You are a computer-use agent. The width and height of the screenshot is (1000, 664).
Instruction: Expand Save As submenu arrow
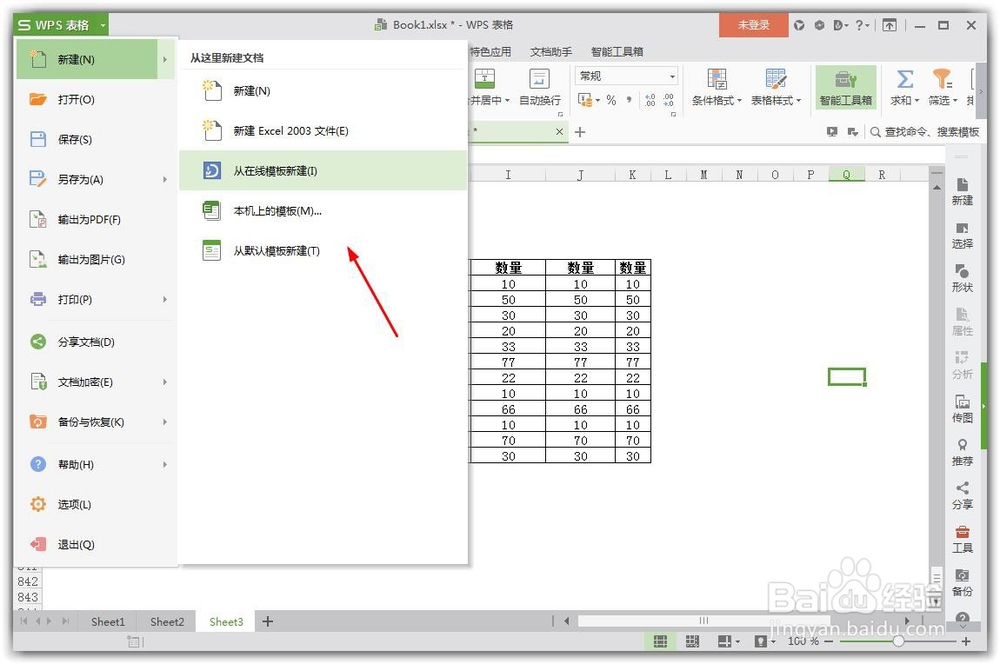point(165,179)
